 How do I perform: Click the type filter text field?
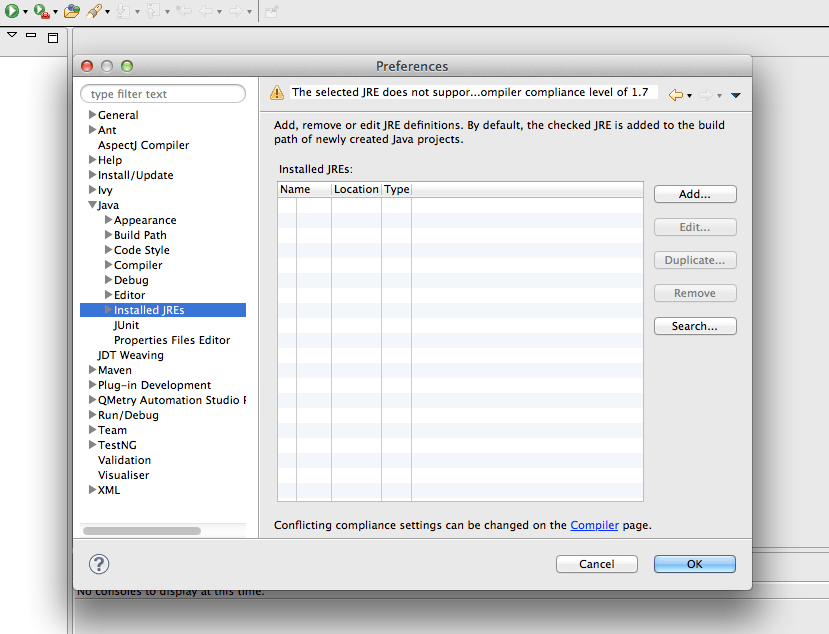click(163, 94)
